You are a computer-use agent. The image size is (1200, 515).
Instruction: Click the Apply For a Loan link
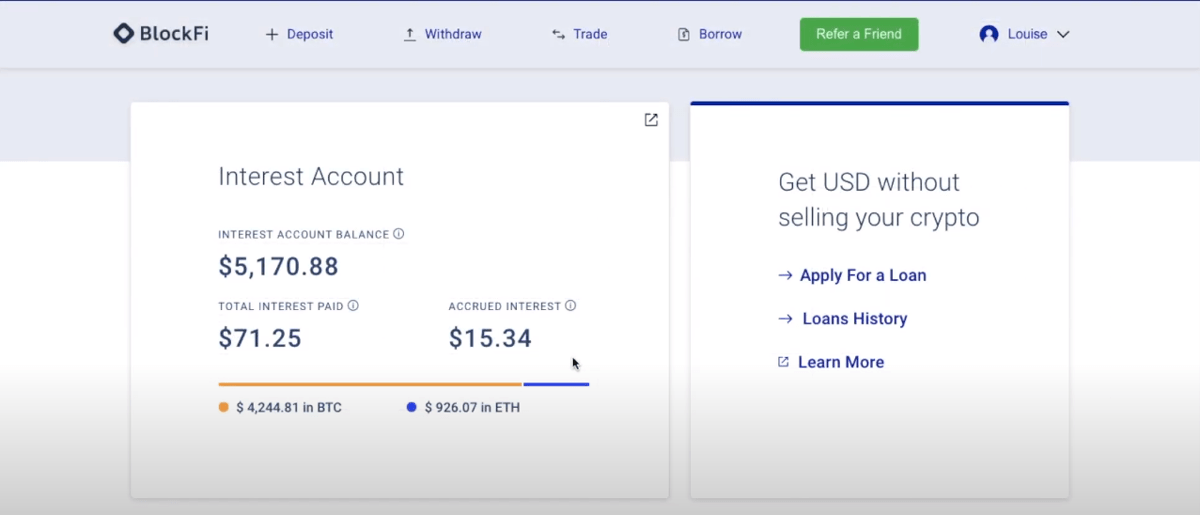(x=852, y=275)
